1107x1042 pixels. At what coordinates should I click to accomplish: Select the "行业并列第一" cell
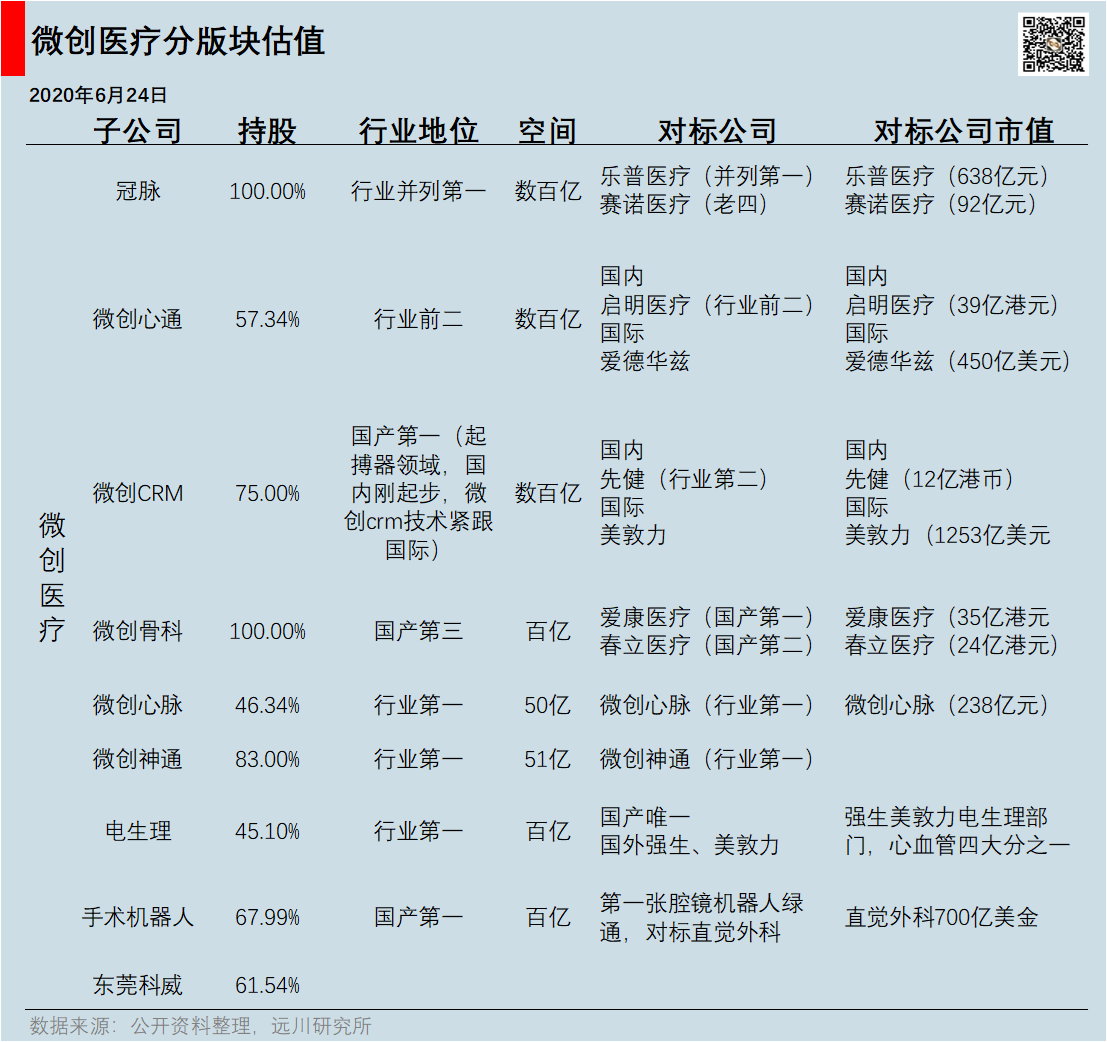coord(418,191)
